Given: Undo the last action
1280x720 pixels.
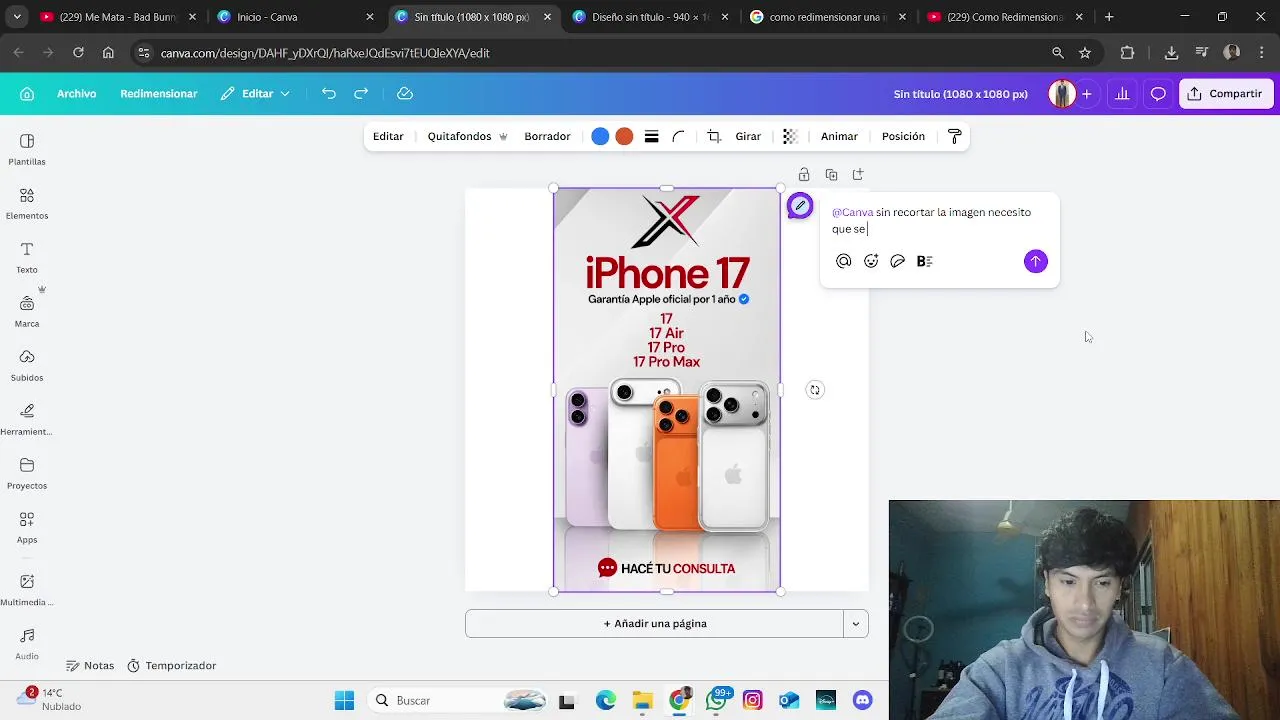Looking at the screenshot, I should 329,93.
